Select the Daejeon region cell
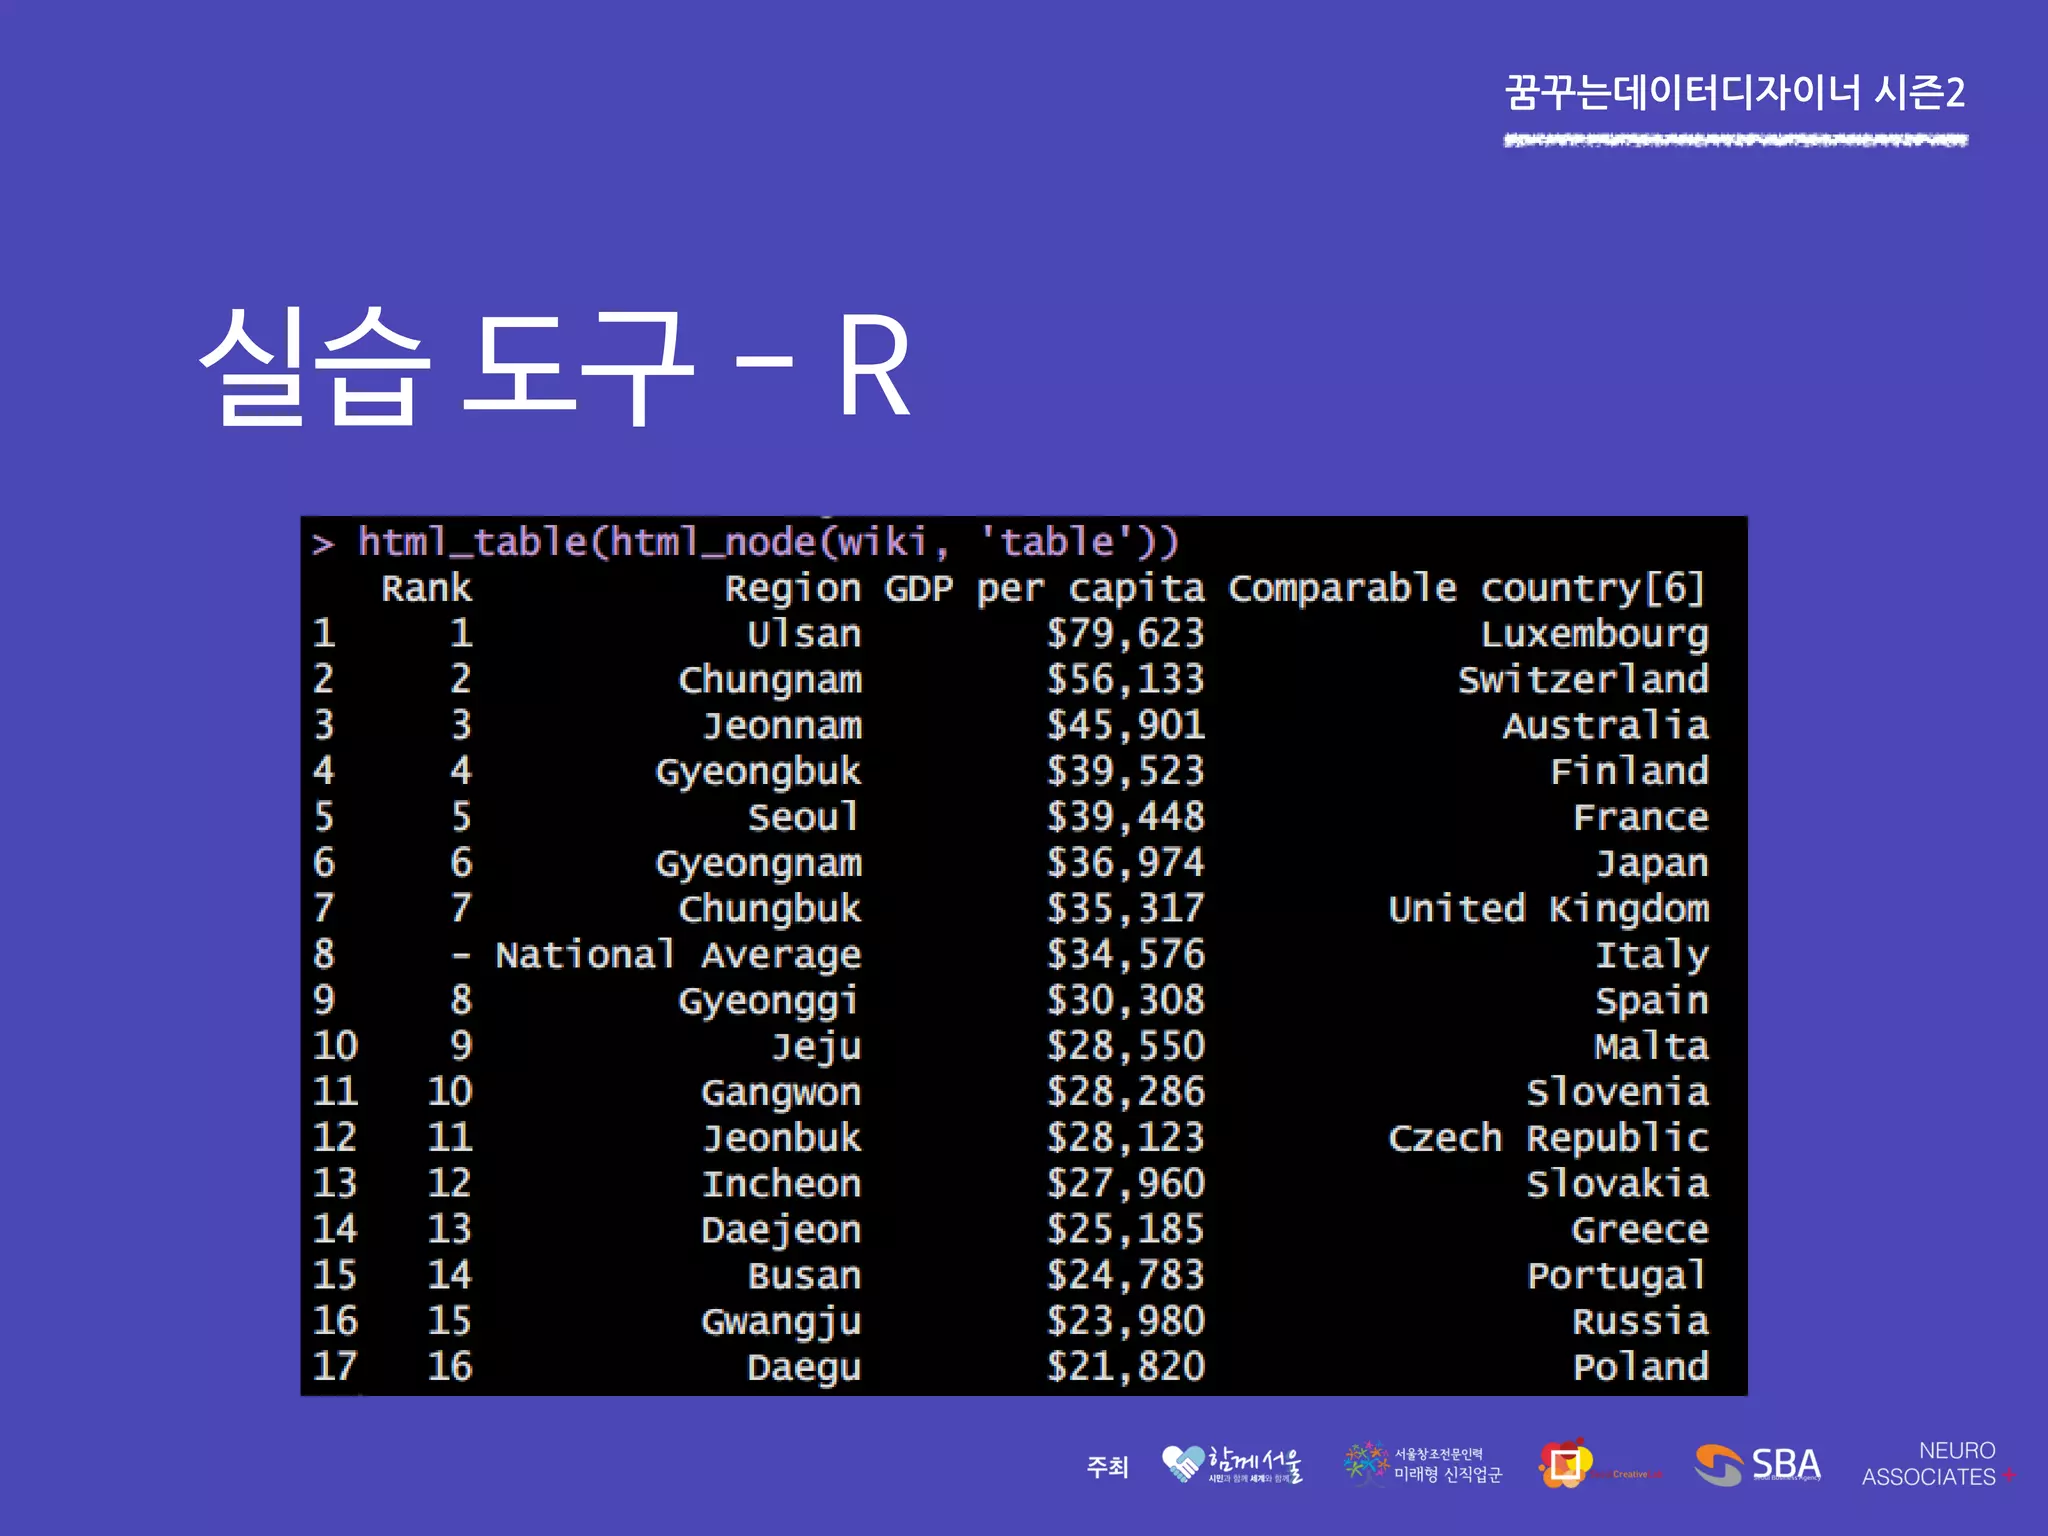This screenshot has height=1536, width=2048. (782, 1231)
